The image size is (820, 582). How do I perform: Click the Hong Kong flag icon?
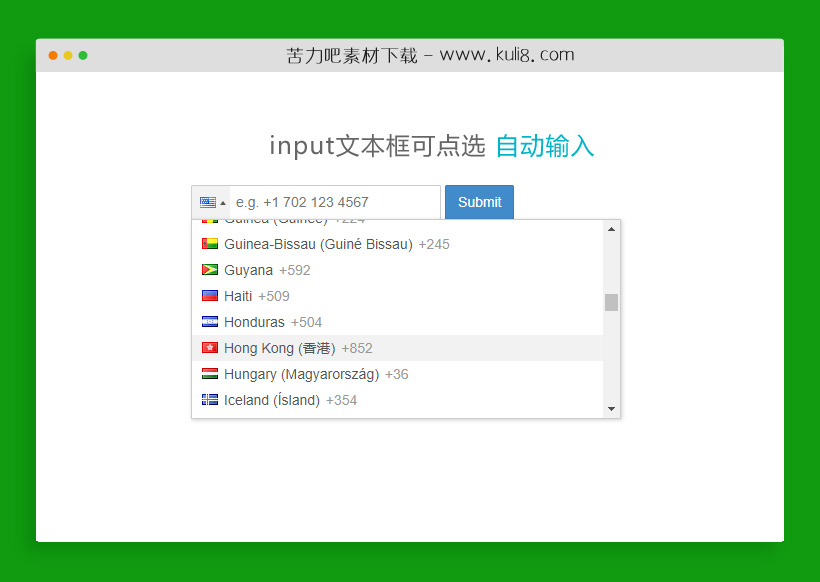(x=210, y=347)
